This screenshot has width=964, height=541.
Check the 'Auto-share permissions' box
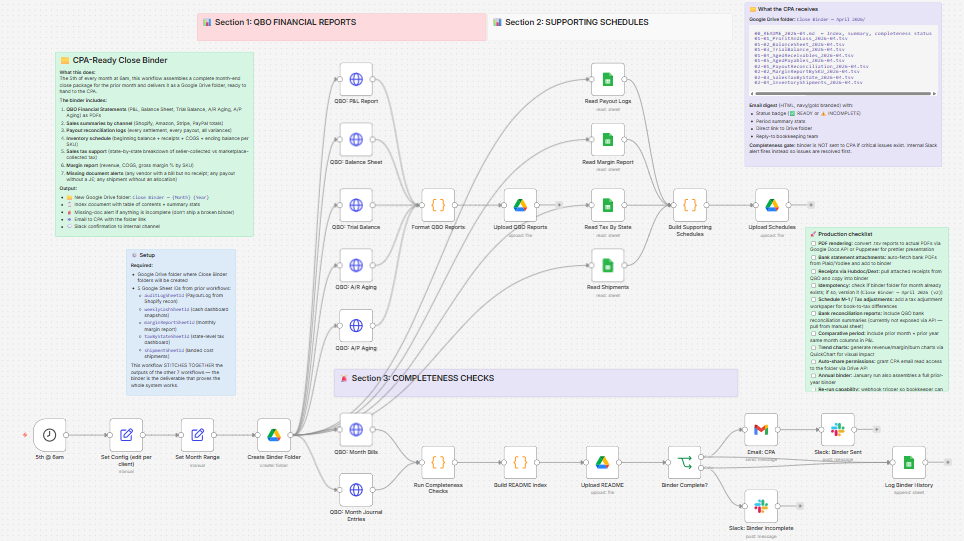pos(813,361)
